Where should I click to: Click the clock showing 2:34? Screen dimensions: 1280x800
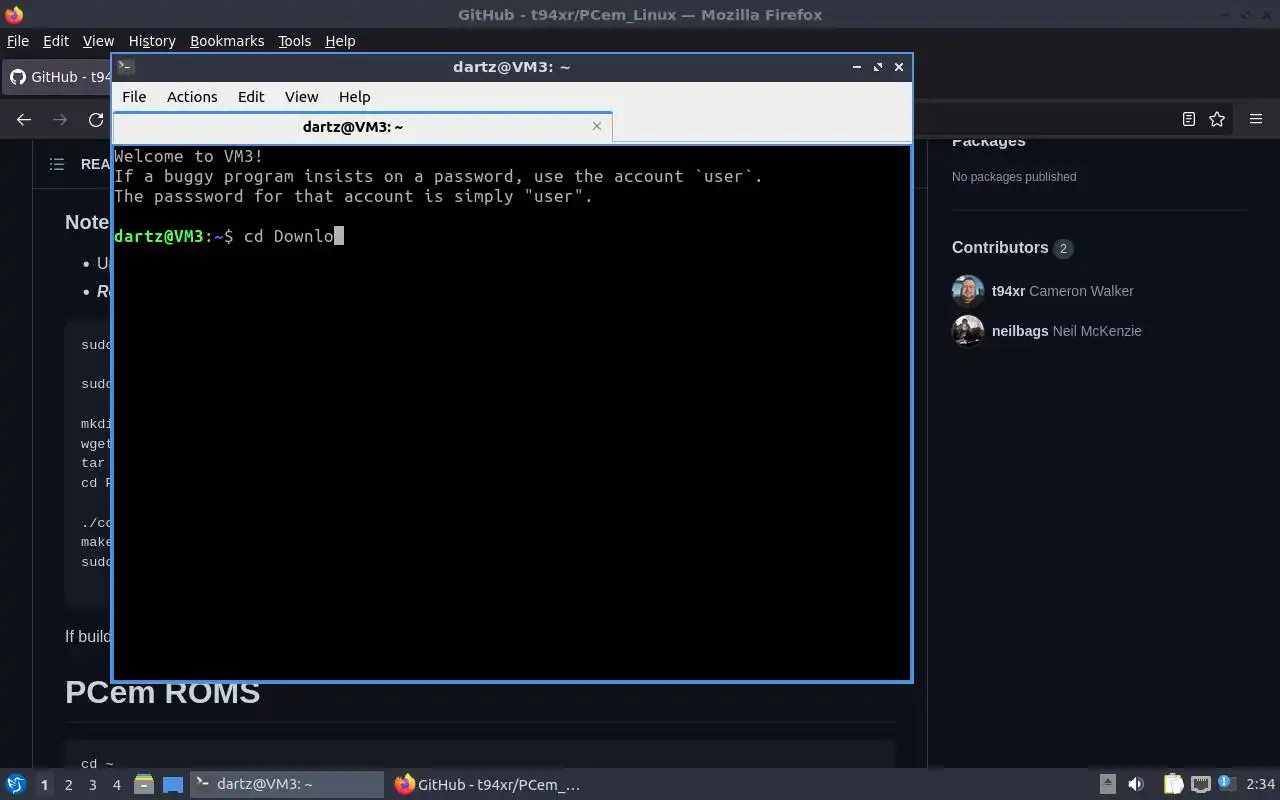pos(1260,785)
